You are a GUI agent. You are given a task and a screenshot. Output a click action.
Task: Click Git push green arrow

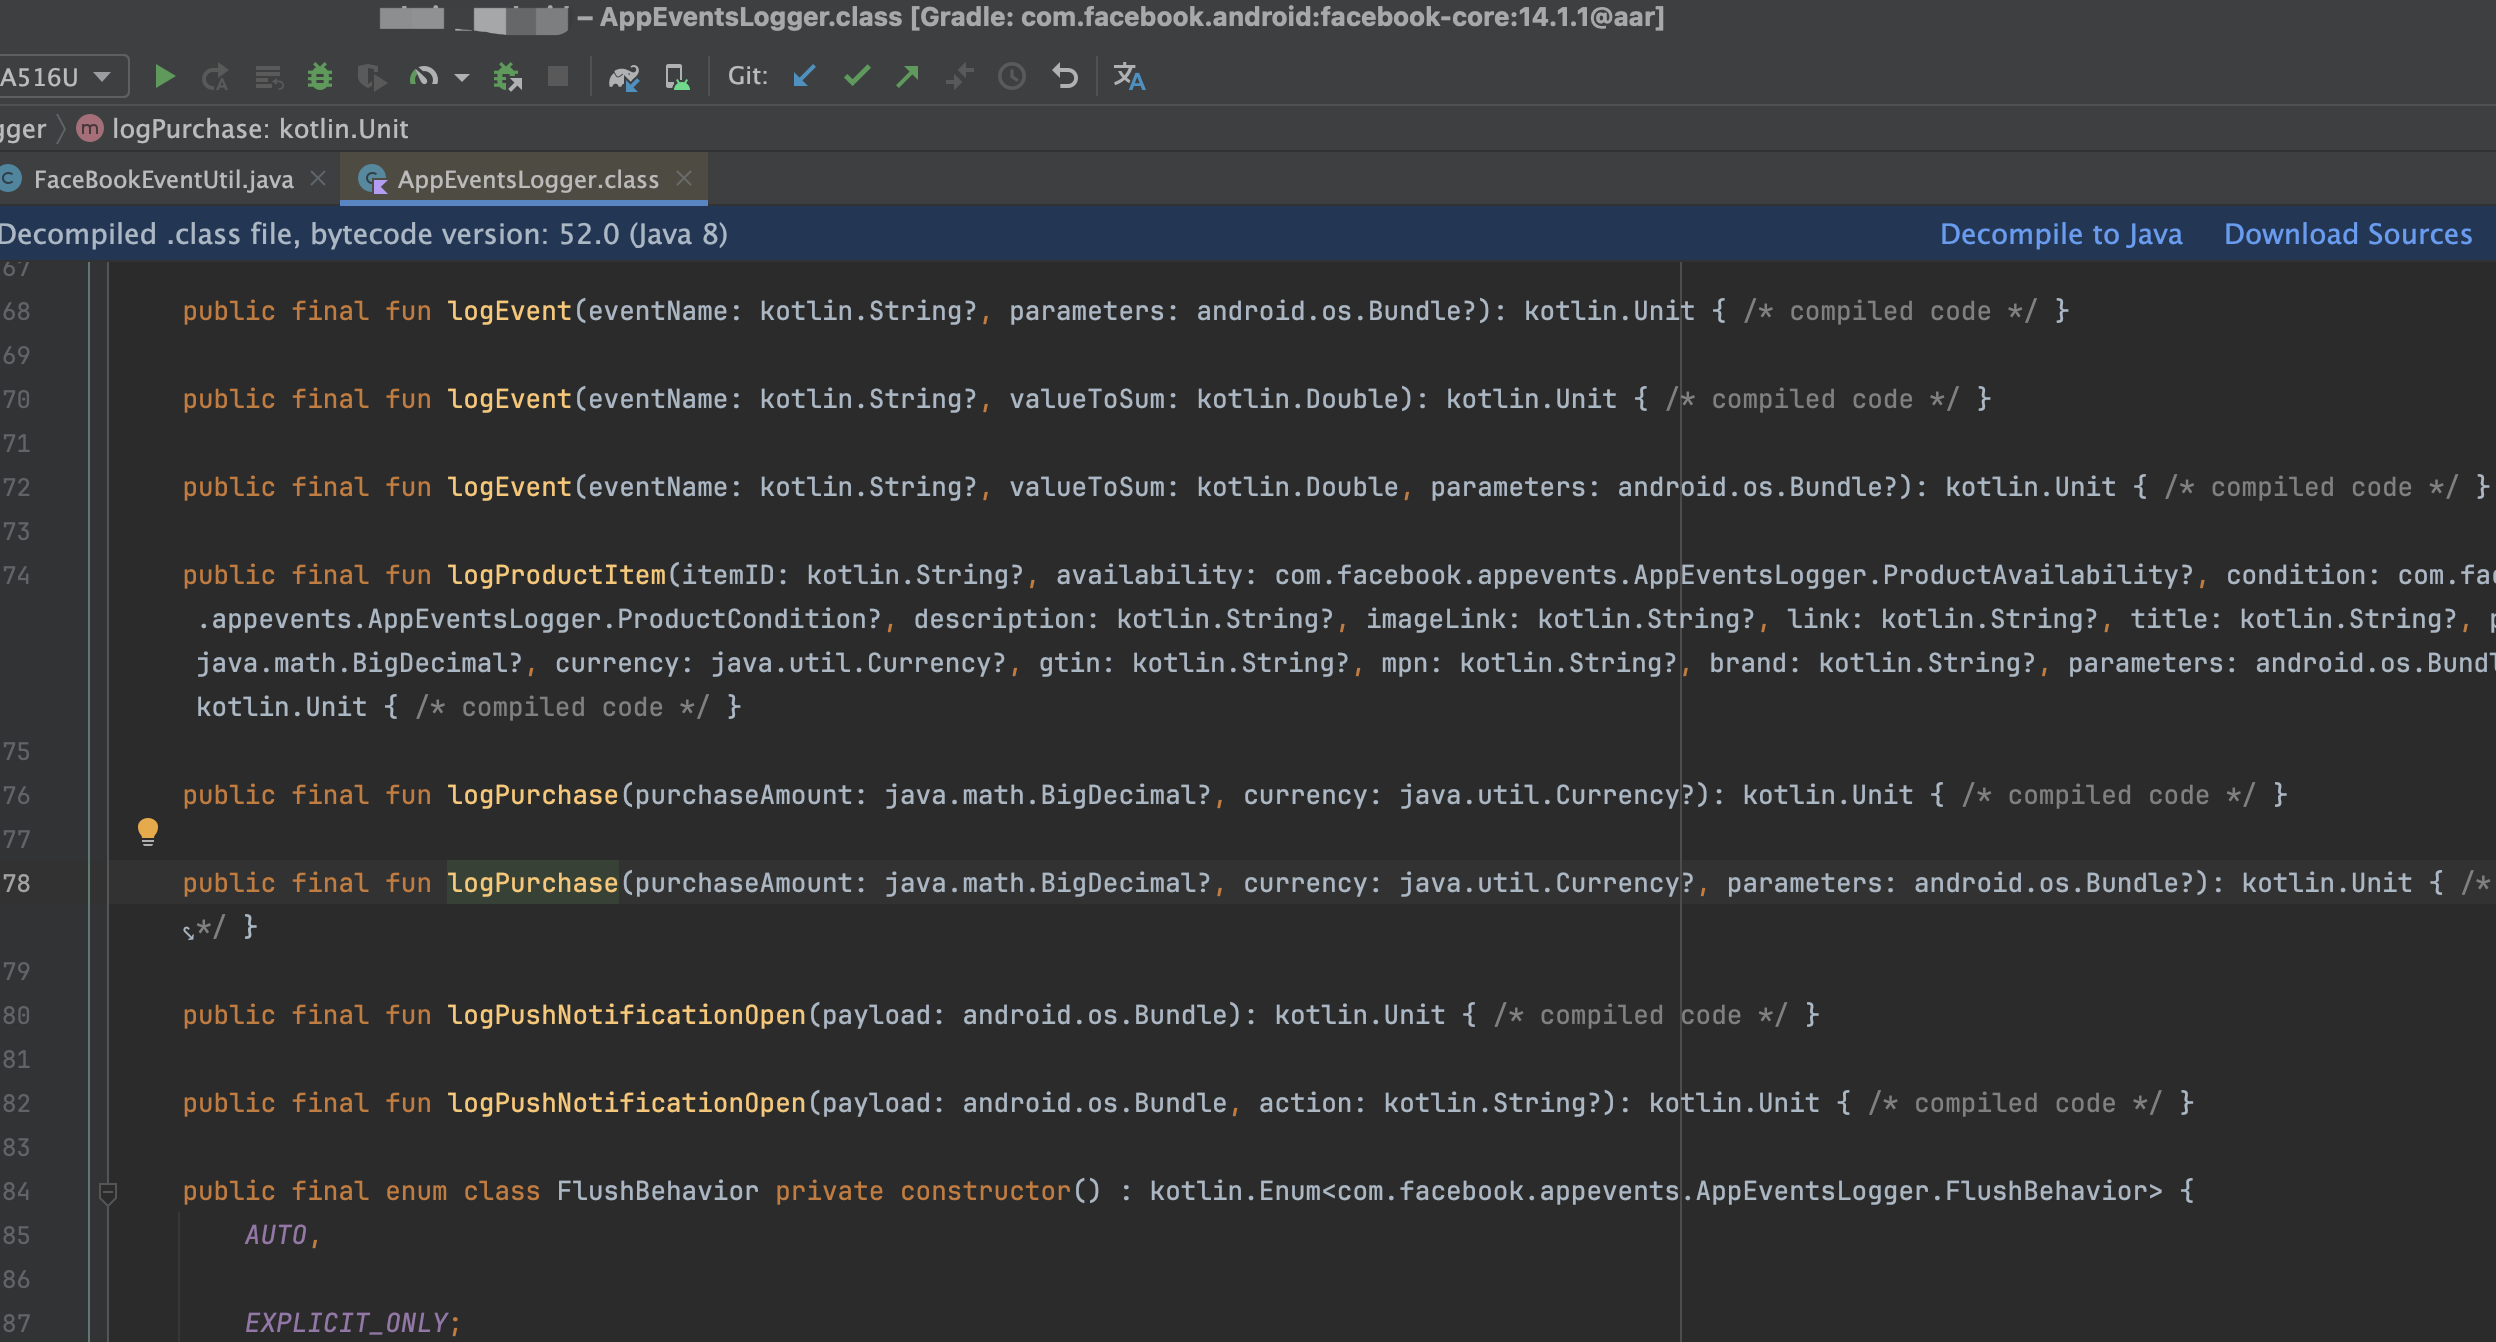908,76
